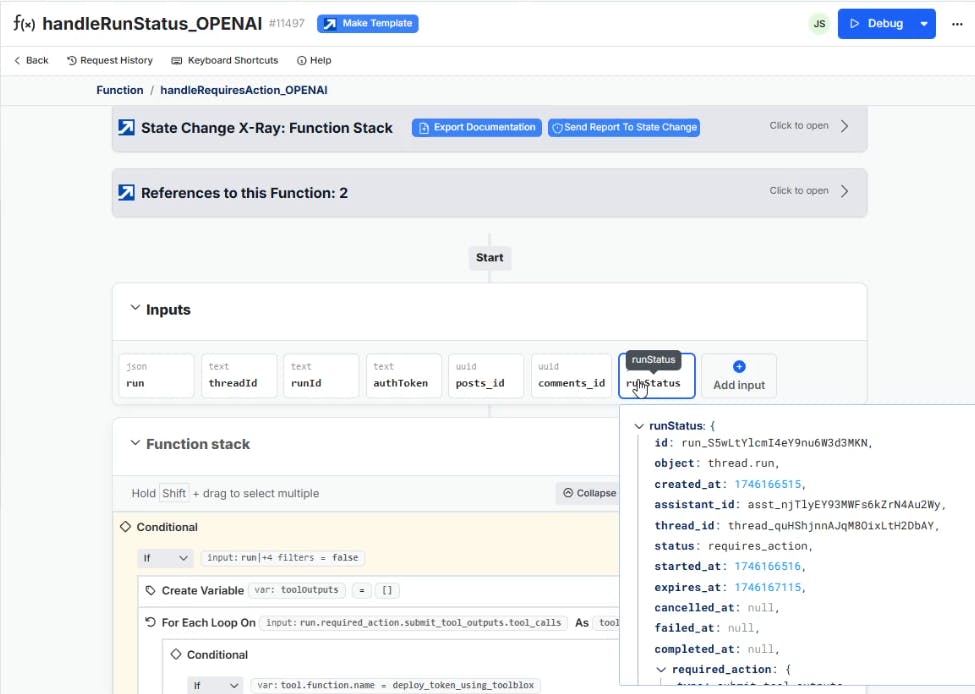The image size is (975, 694).
Task: Click the Add input plus icon
Action: pyautogui.click(x=739, y=367)
